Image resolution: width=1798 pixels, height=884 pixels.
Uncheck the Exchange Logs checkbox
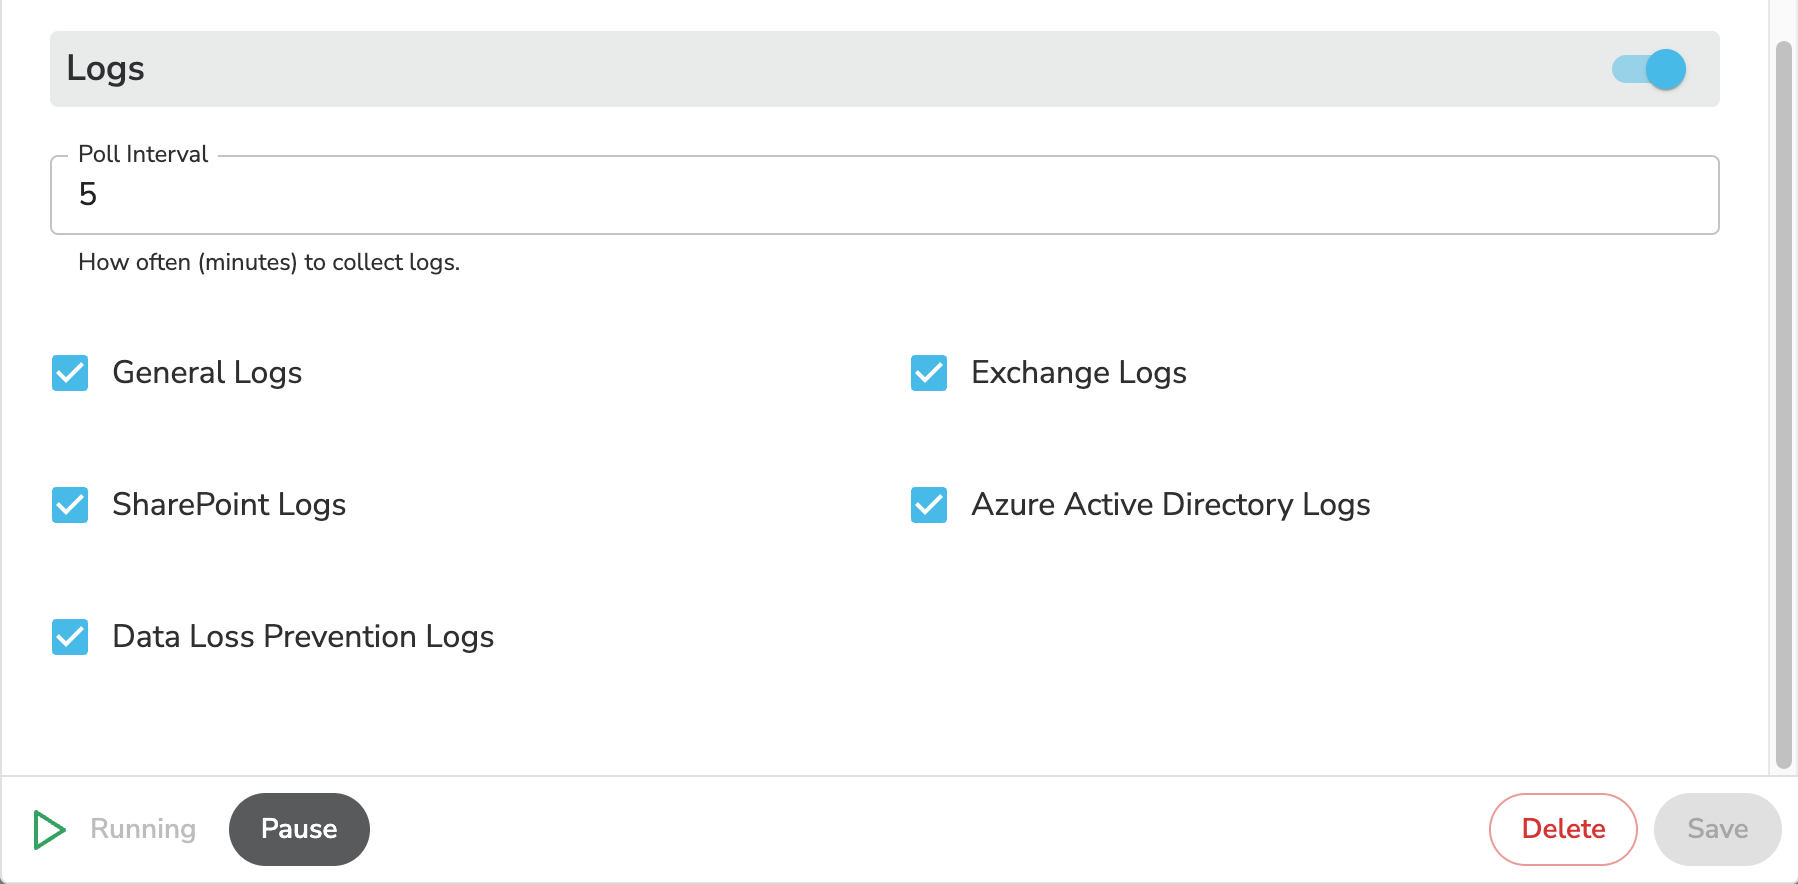point(929,373)
